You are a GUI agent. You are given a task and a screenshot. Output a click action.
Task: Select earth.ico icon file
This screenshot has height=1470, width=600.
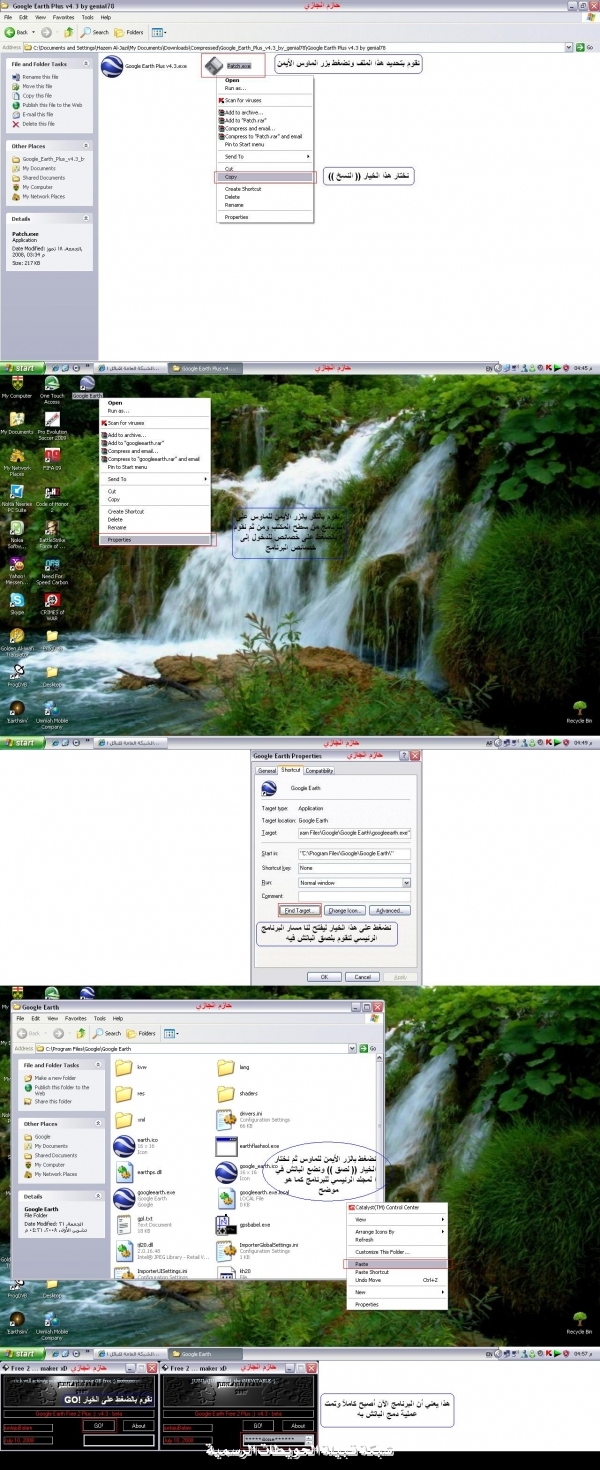click(x=123, y=1146)
